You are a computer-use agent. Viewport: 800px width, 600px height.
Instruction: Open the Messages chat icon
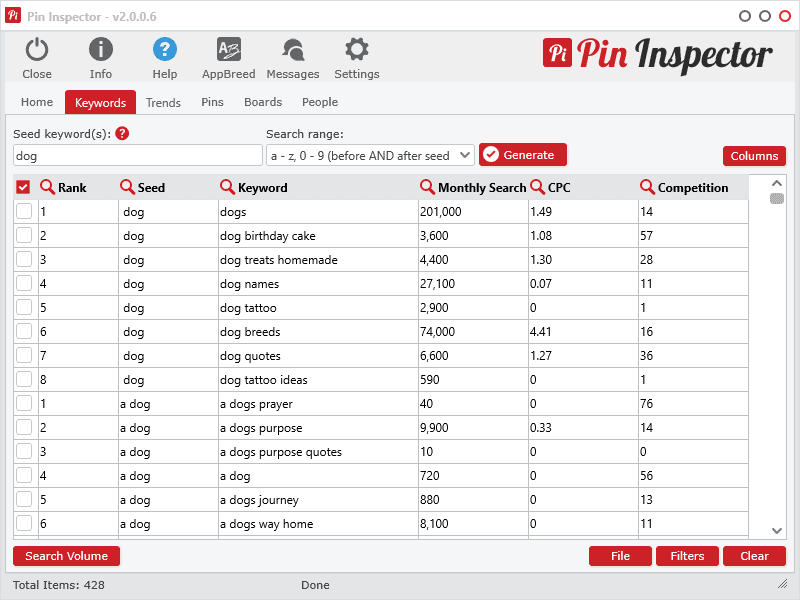tap(293, 50)
